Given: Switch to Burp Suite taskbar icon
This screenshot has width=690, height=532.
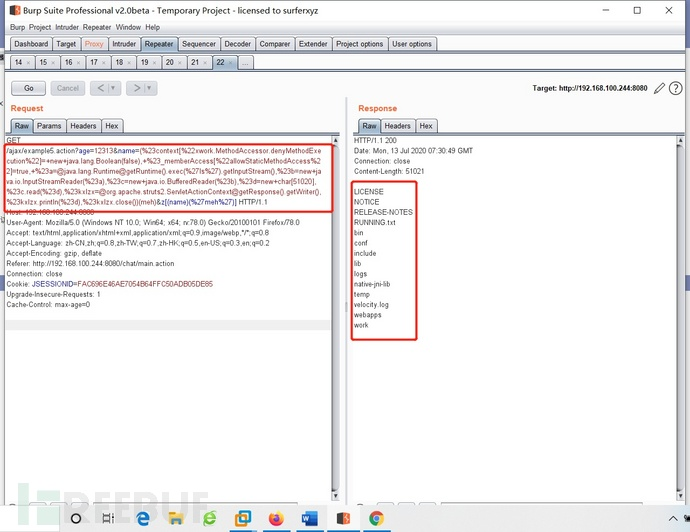Looking at the screenshot, I should [x=343, y=518].
